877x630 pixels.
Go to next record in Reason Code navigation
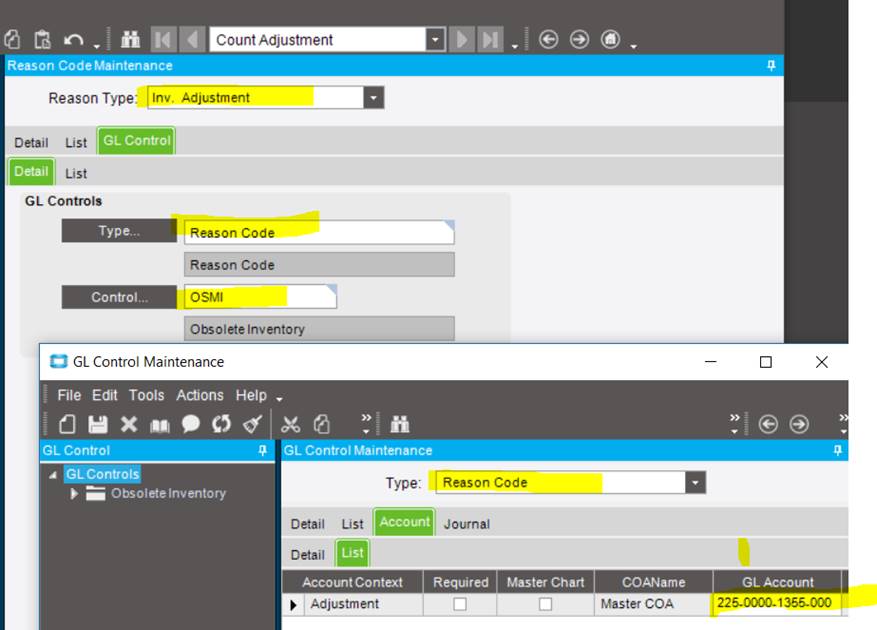[462, 40]
